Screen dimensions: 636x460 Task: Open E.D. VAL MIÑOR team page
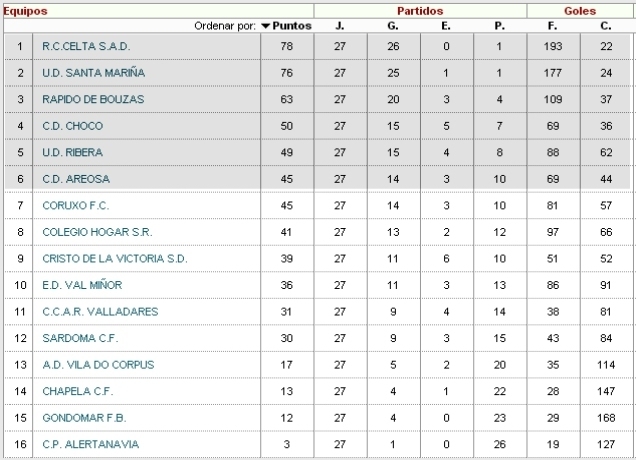coord(82,285)
